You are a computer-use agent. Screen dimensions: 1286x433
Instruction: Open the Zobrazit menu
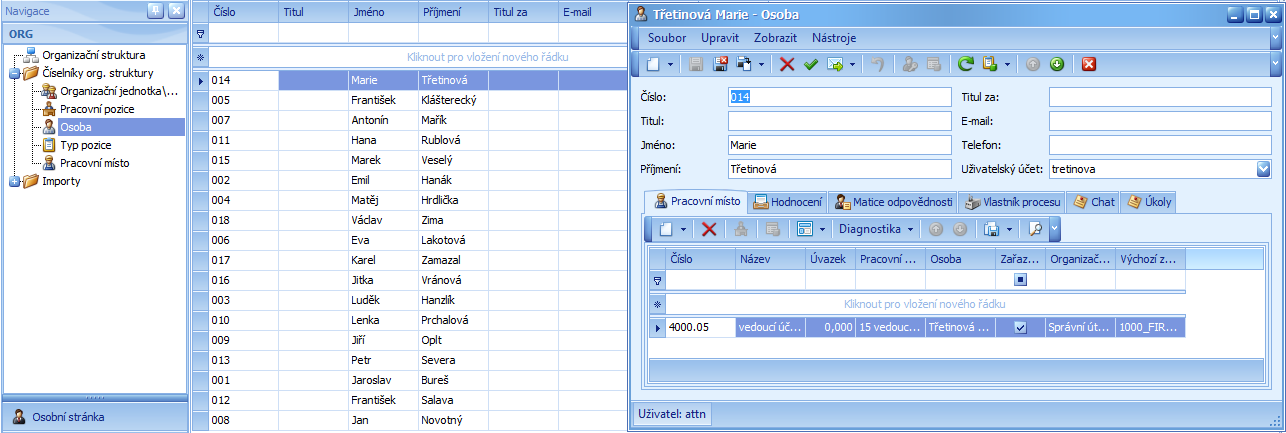click(776, 37)
